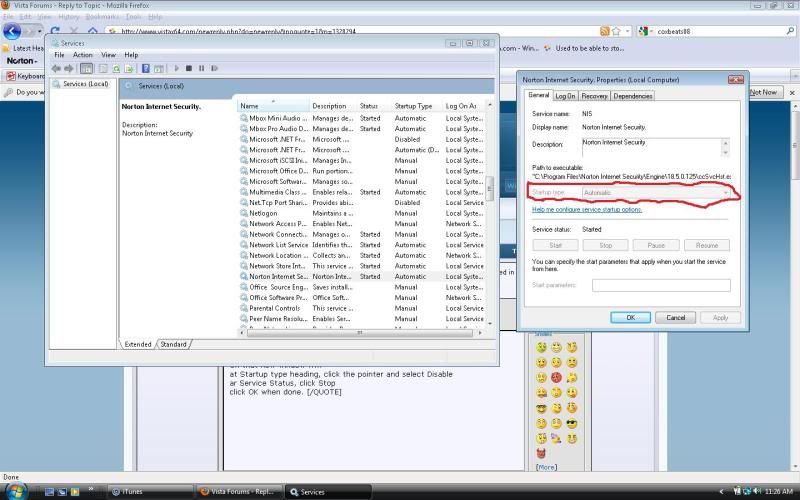This screenshot has height=500, width=800.
Task: Click the Apply button in Properties
Action: (720, 318)
